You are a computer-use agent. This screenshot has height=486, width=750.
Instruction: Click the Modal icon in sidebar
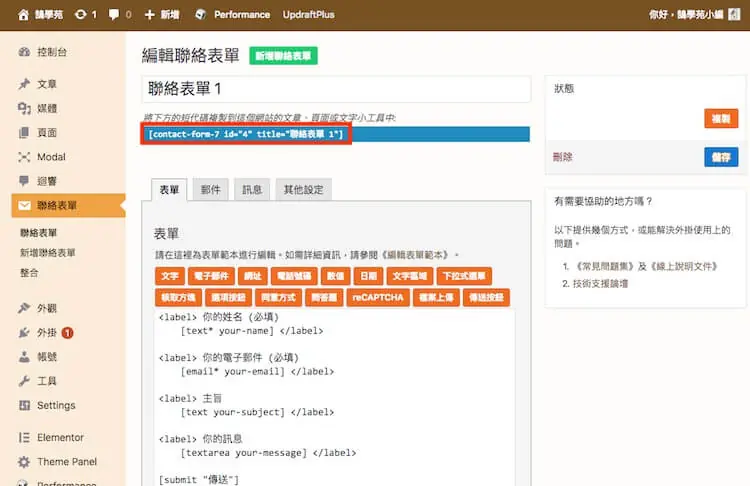[x=24, y=157]
